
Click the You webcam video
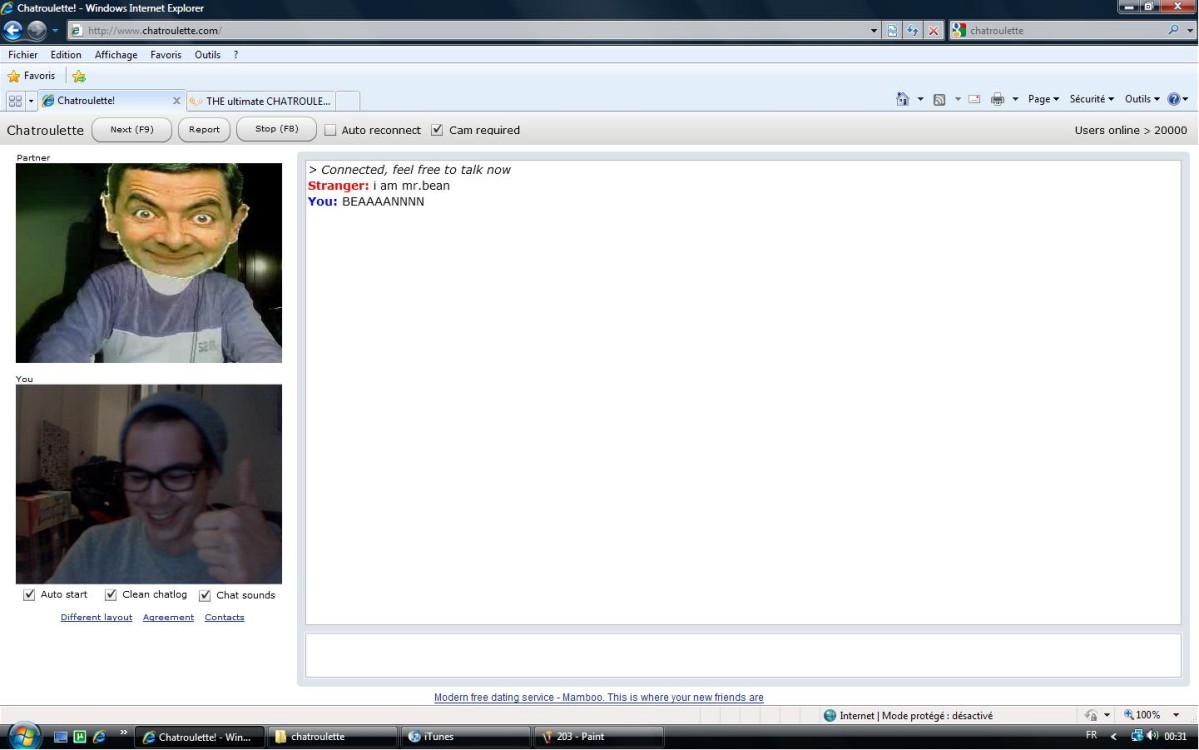point(149,484)
